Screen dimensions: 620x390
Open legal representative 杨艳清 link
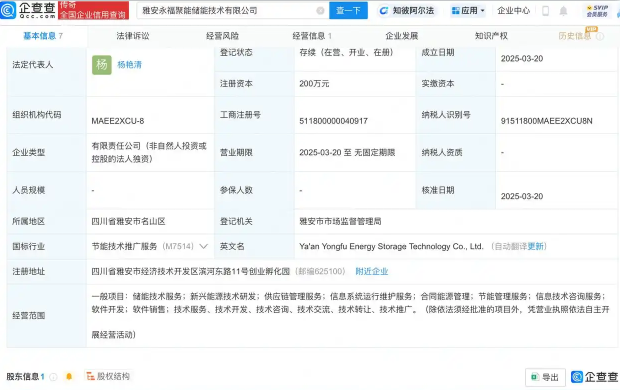(x=129, y=64)
